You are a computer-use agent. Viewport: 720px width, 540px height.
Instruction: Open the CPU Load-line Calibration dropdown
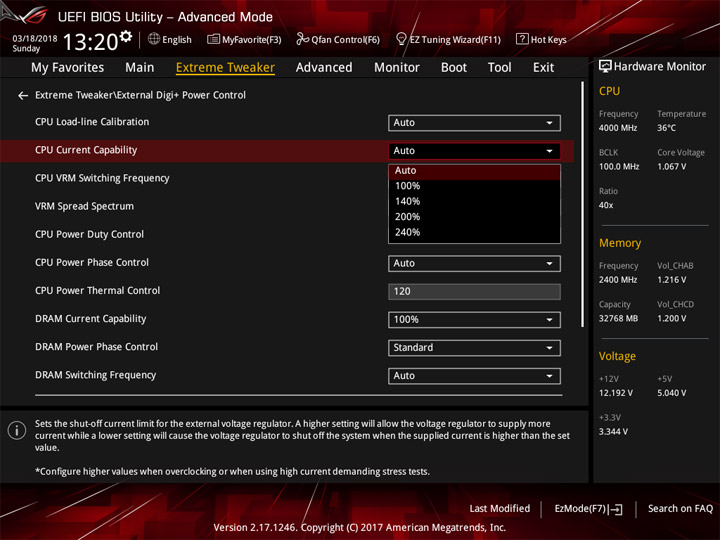click(x=474, y=123)
